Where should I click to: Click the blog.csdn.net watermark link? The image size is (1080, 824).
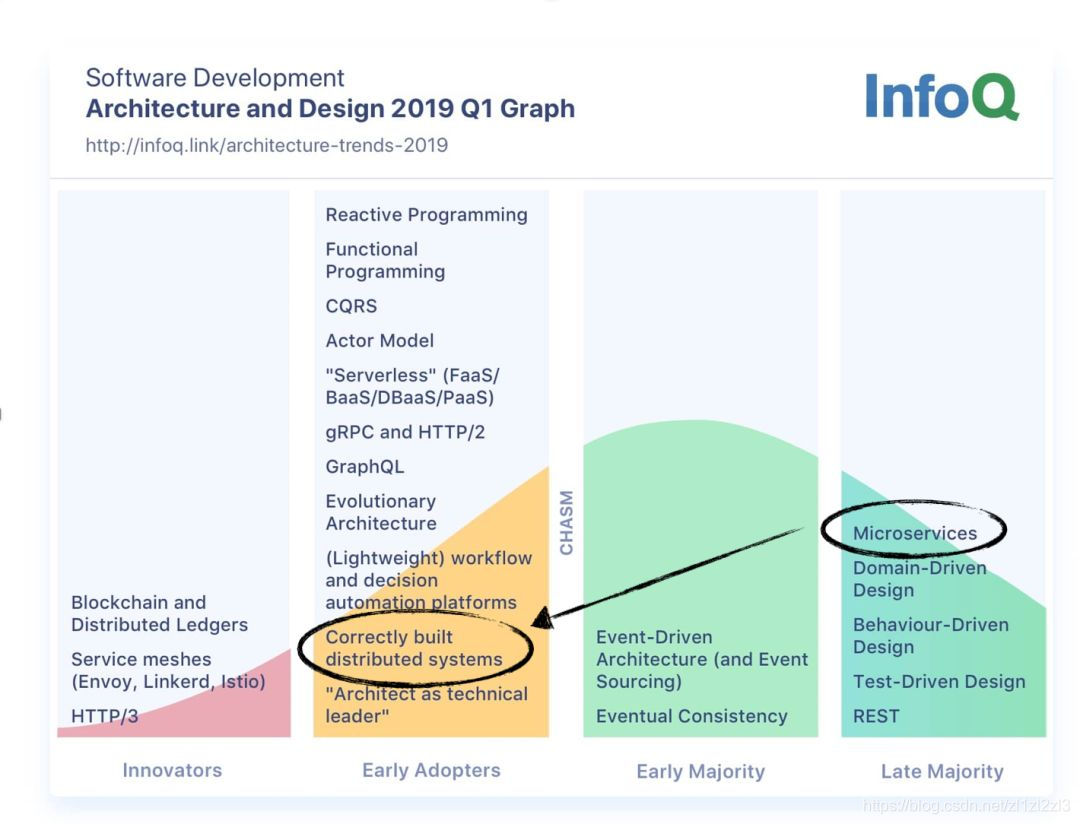click(966, 806)
